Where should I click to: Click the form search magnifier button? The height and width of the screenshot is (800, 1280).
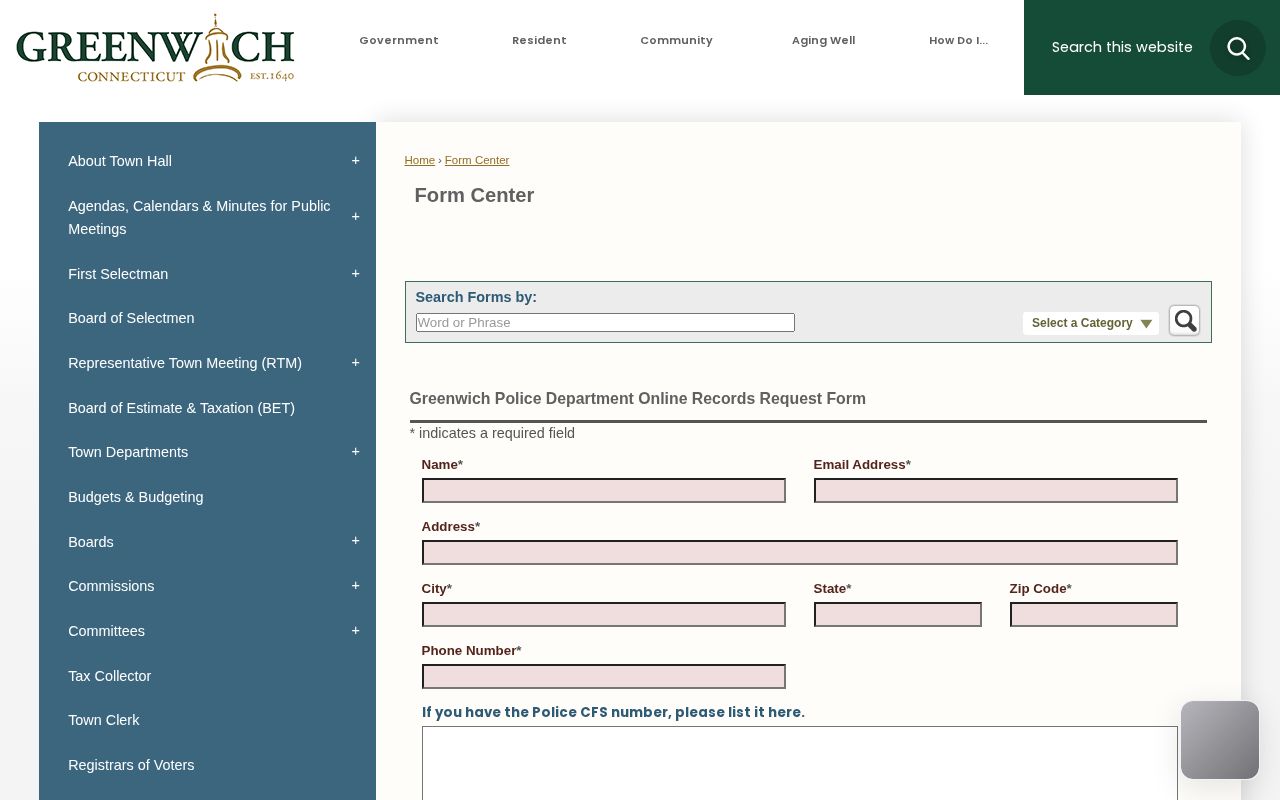point(1184,321)
